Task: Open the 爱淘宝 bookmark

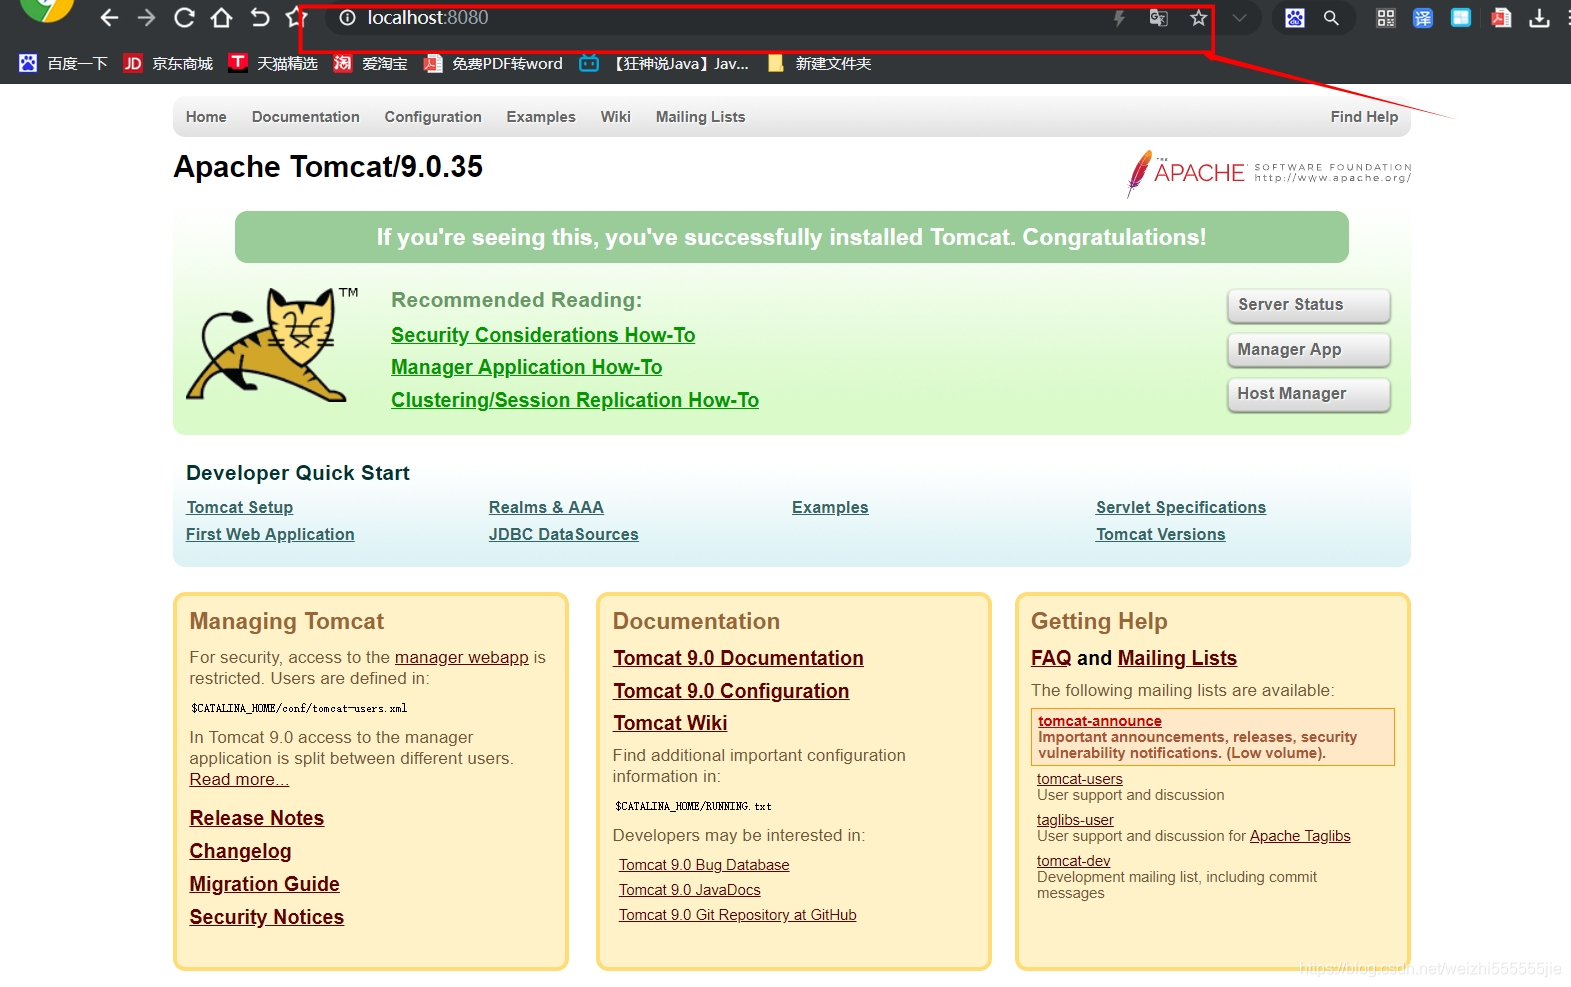Action: point(370,63)
